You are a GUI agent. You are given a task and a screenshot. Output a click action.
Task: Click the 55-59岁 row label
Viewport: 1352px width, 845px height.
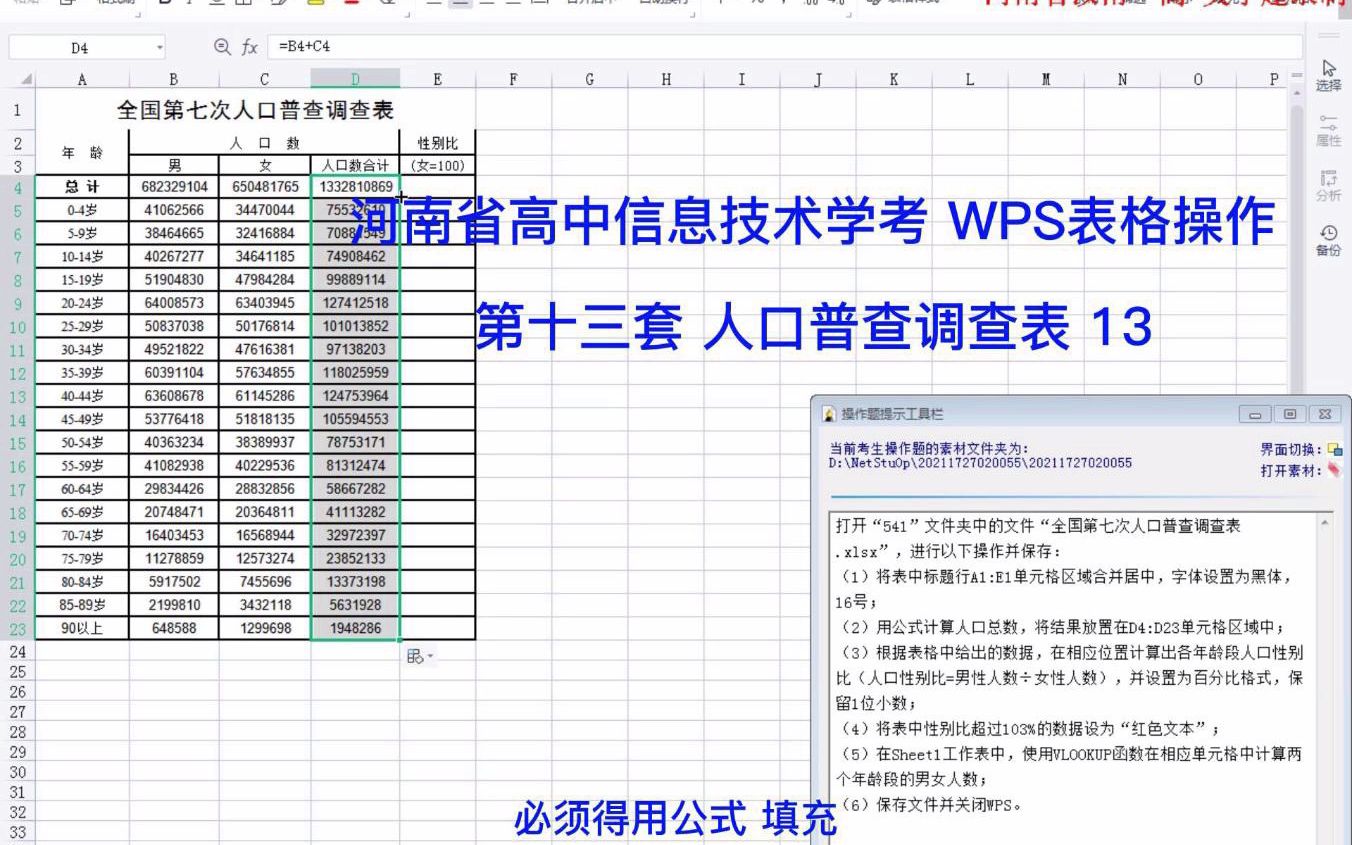point(82,465)
